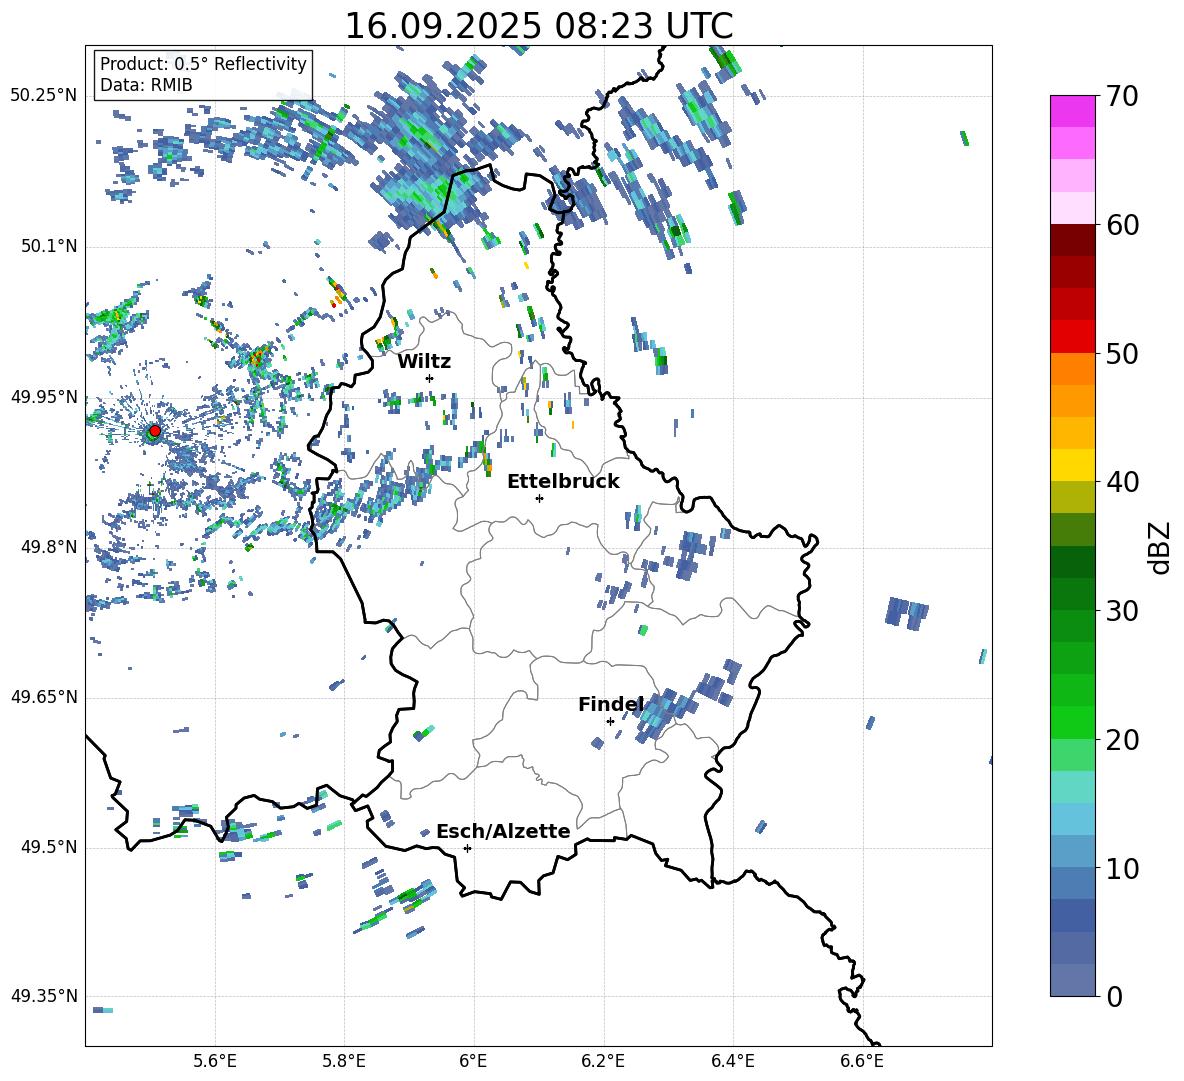Click the cross marker below Esch/Alzette
1184x1081 pixels.
(467, 848)
